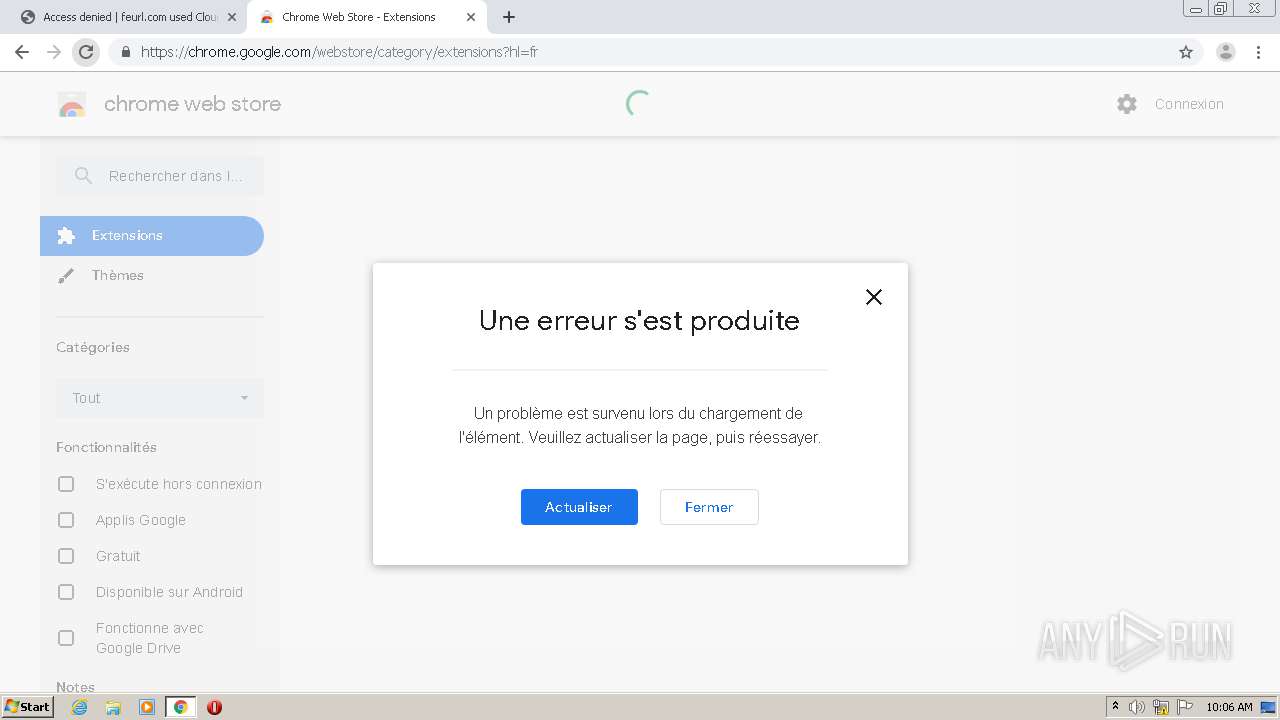
Task: Open the Chrome profile avatar icon
Action: click(1226, 52)
